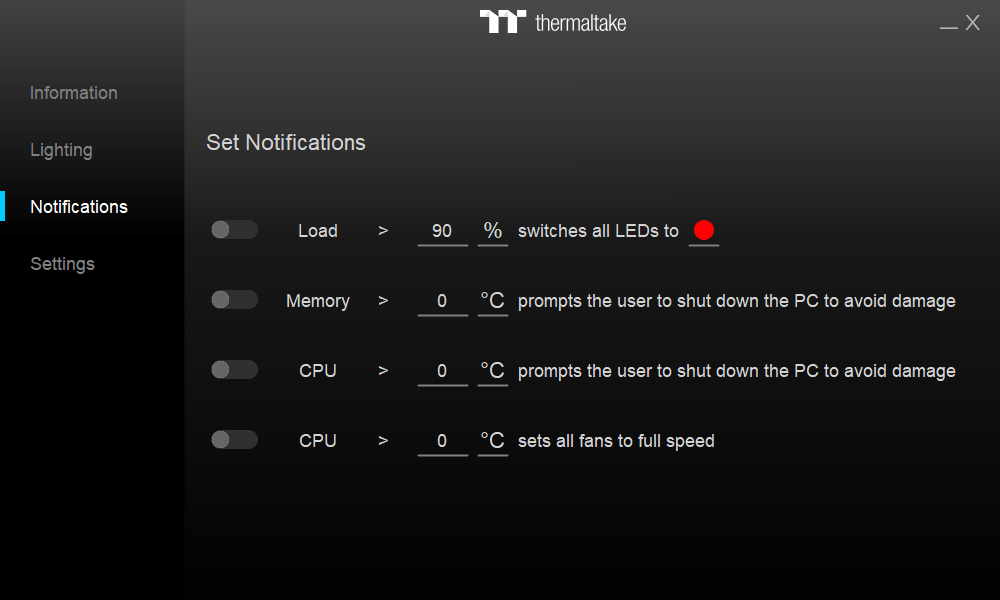This screenshot has height=600, width=1000.
Task: Edit CPU fan speed temperature field
Action: tap(442, 442)
